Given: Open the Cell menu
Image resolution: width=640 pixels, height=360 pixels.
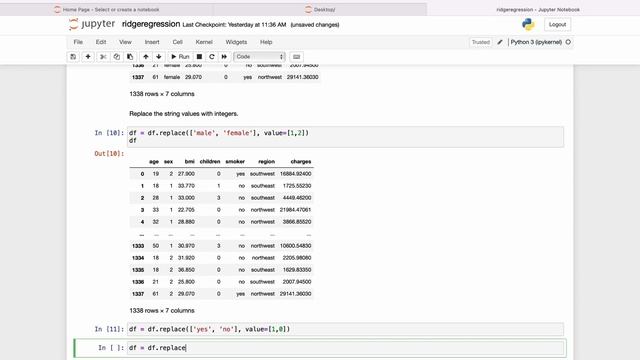Looking at the screenshot, I should (x=178, y=42).
